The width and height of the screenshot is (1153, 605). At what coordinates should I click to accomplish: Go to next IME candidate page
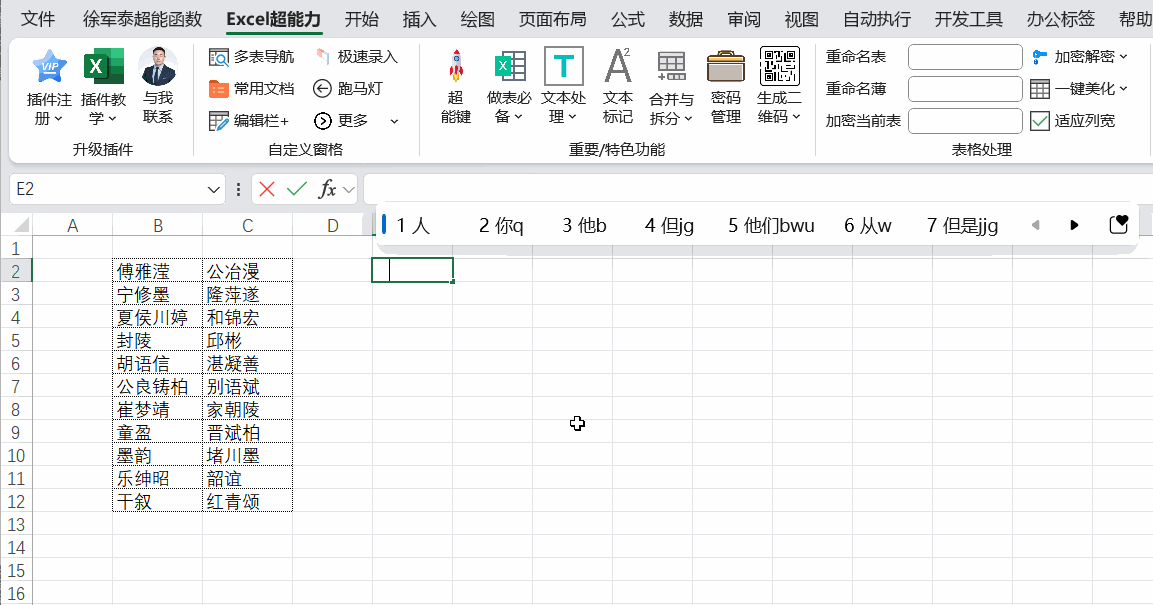click(x=1074, y=225)
